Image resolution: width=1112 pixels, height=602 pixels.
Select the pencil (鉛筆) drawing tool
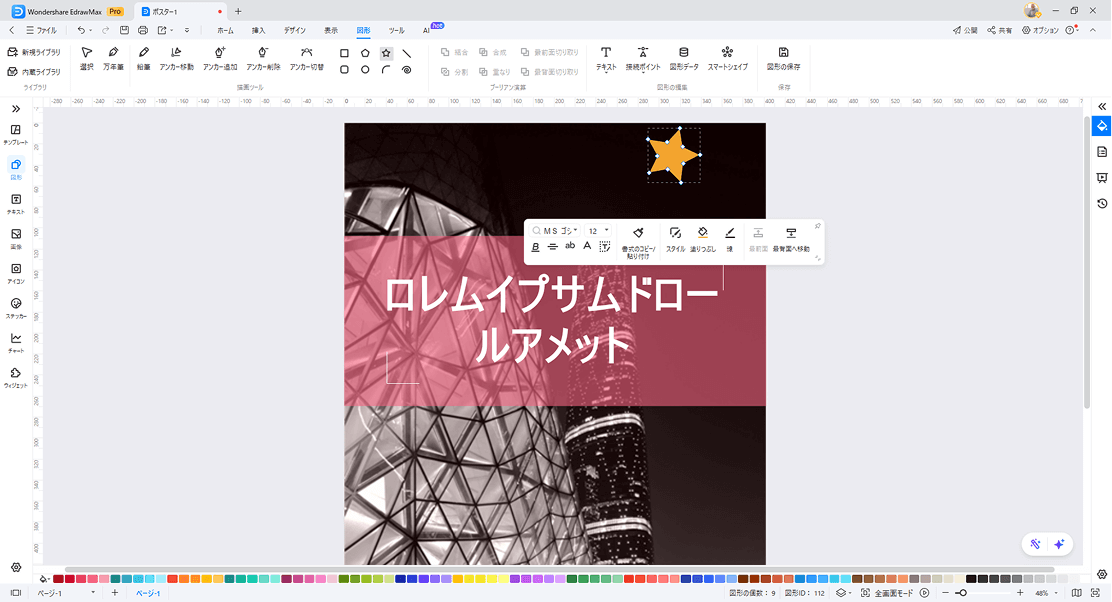[143, 57]
